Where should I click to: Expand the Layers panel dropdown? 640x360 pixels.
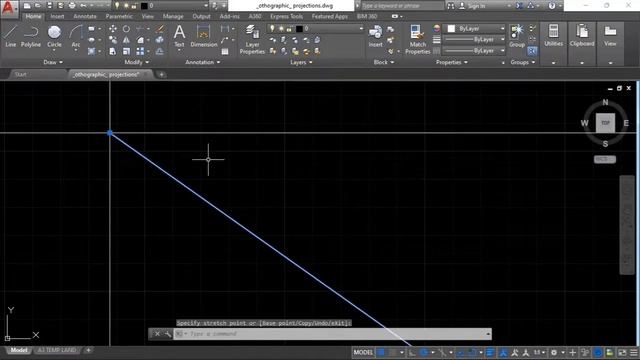[x=301, y=62]
